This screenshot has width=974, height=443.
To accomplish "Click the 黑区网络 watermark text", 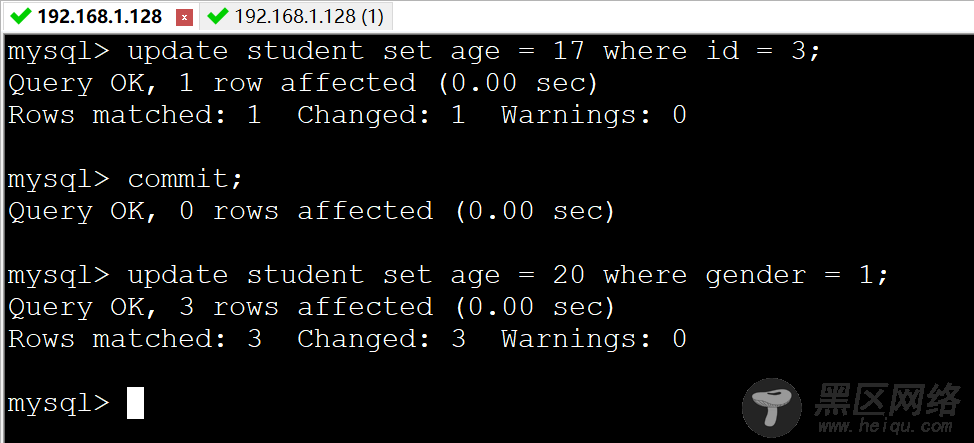I will tap(887, 398).
